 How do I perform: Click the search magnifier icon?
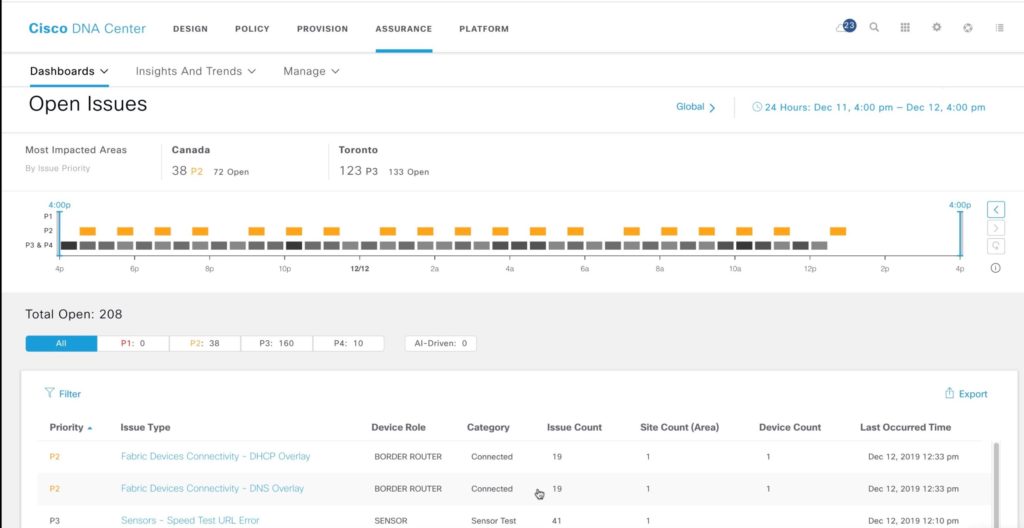(874, 28)
